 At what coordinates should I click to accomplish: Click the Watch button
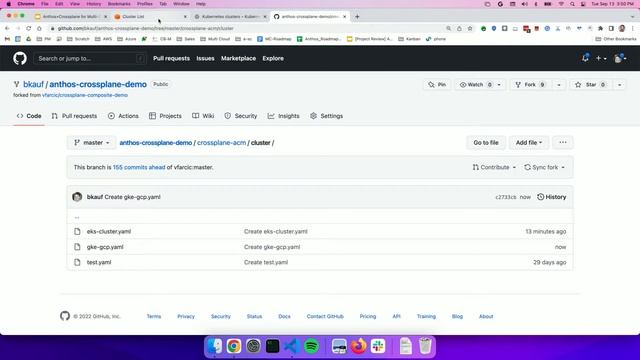[x=475, y=84]
